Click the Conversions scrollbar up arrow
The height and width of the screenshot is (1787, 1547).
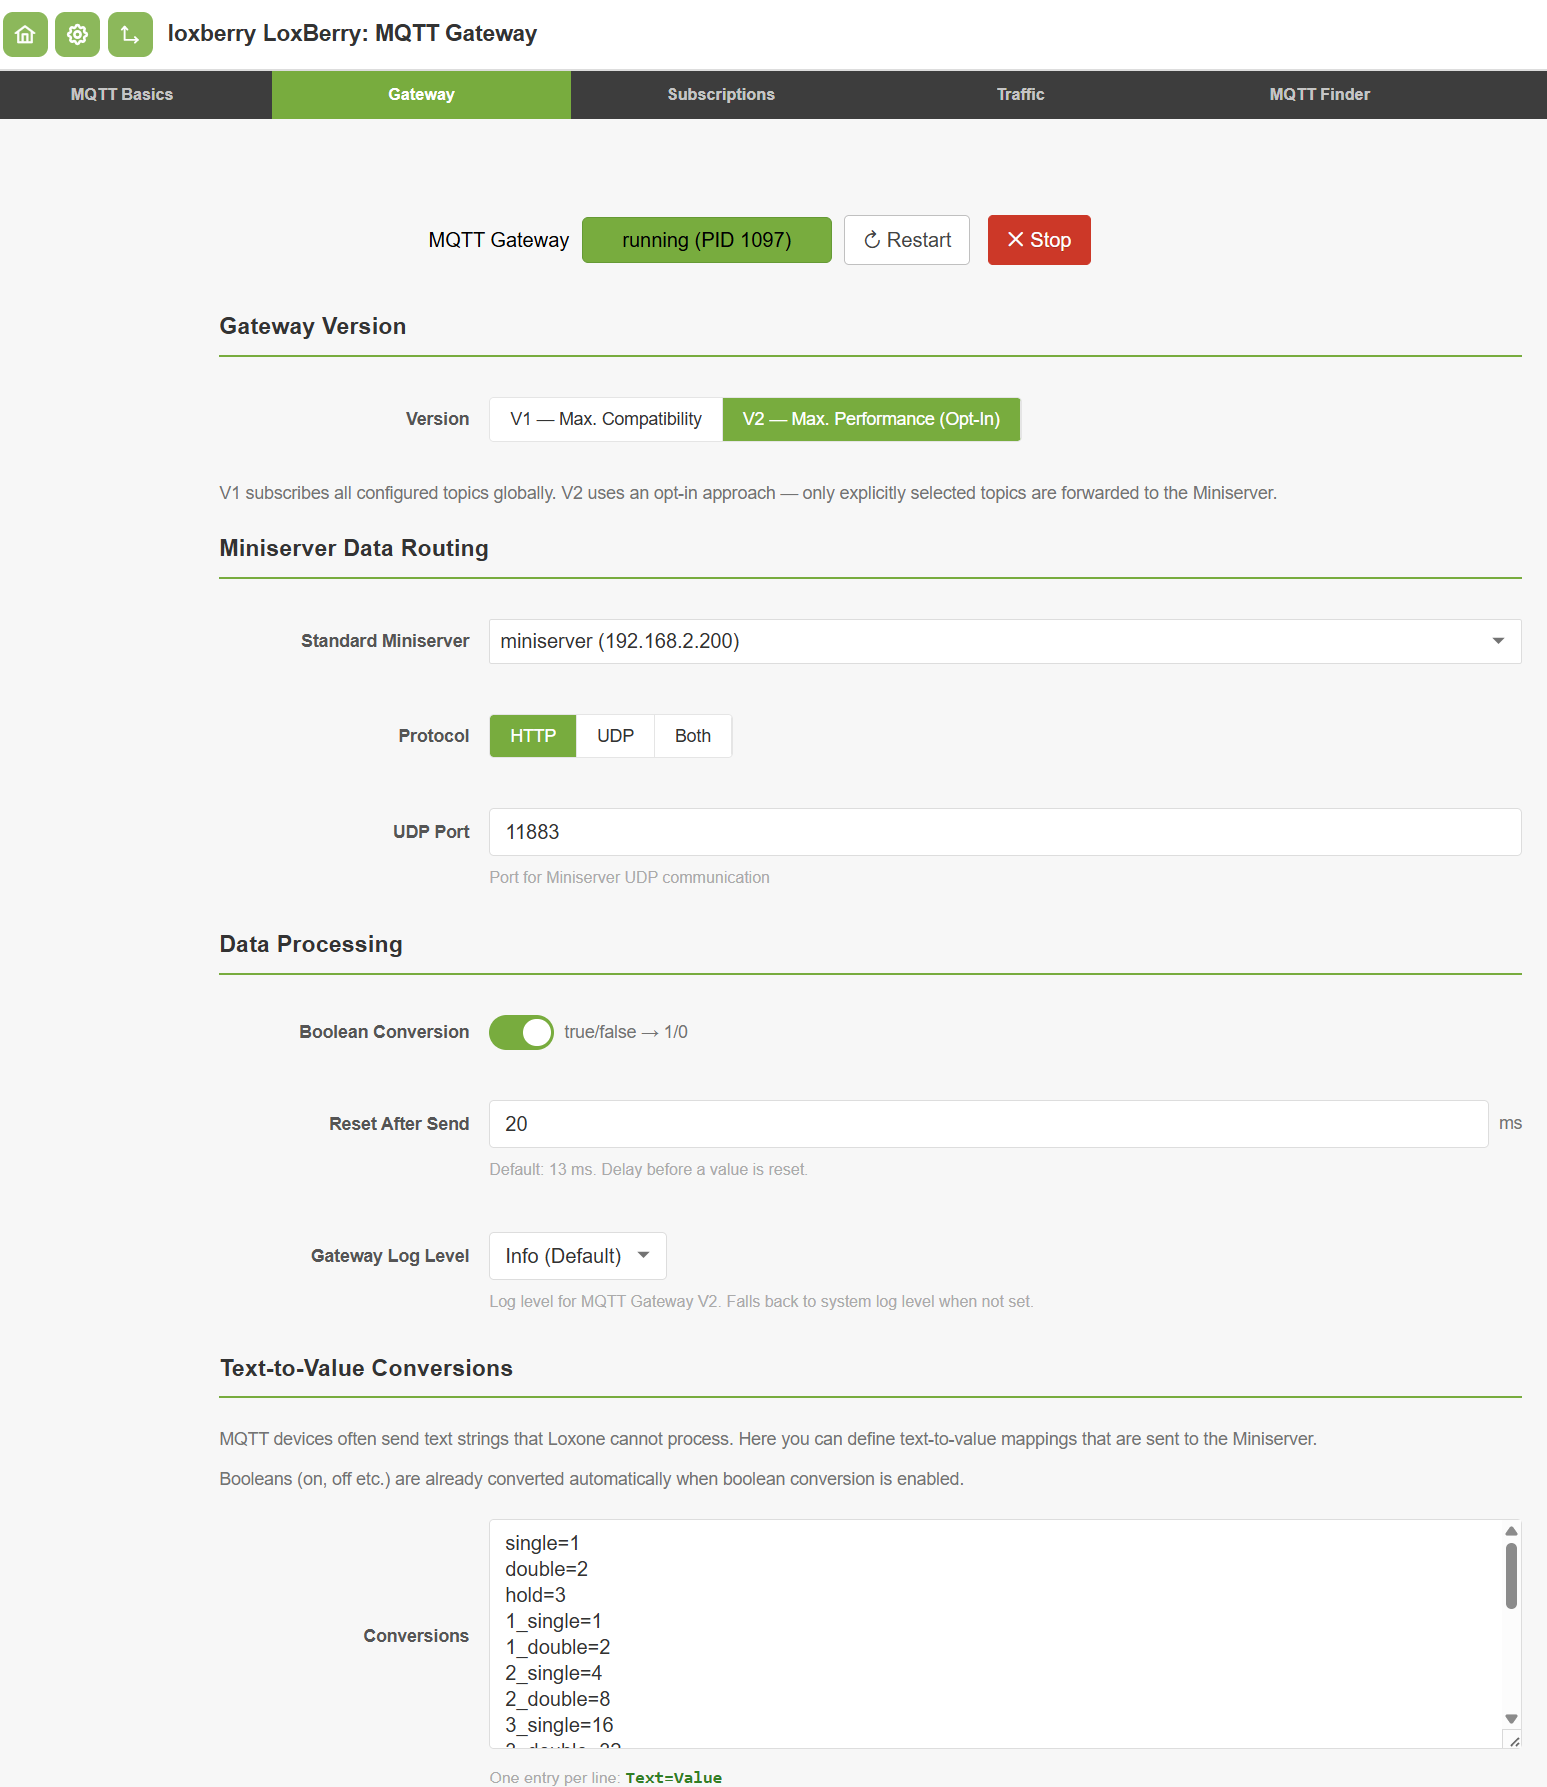click(x=1511, y=1531)
